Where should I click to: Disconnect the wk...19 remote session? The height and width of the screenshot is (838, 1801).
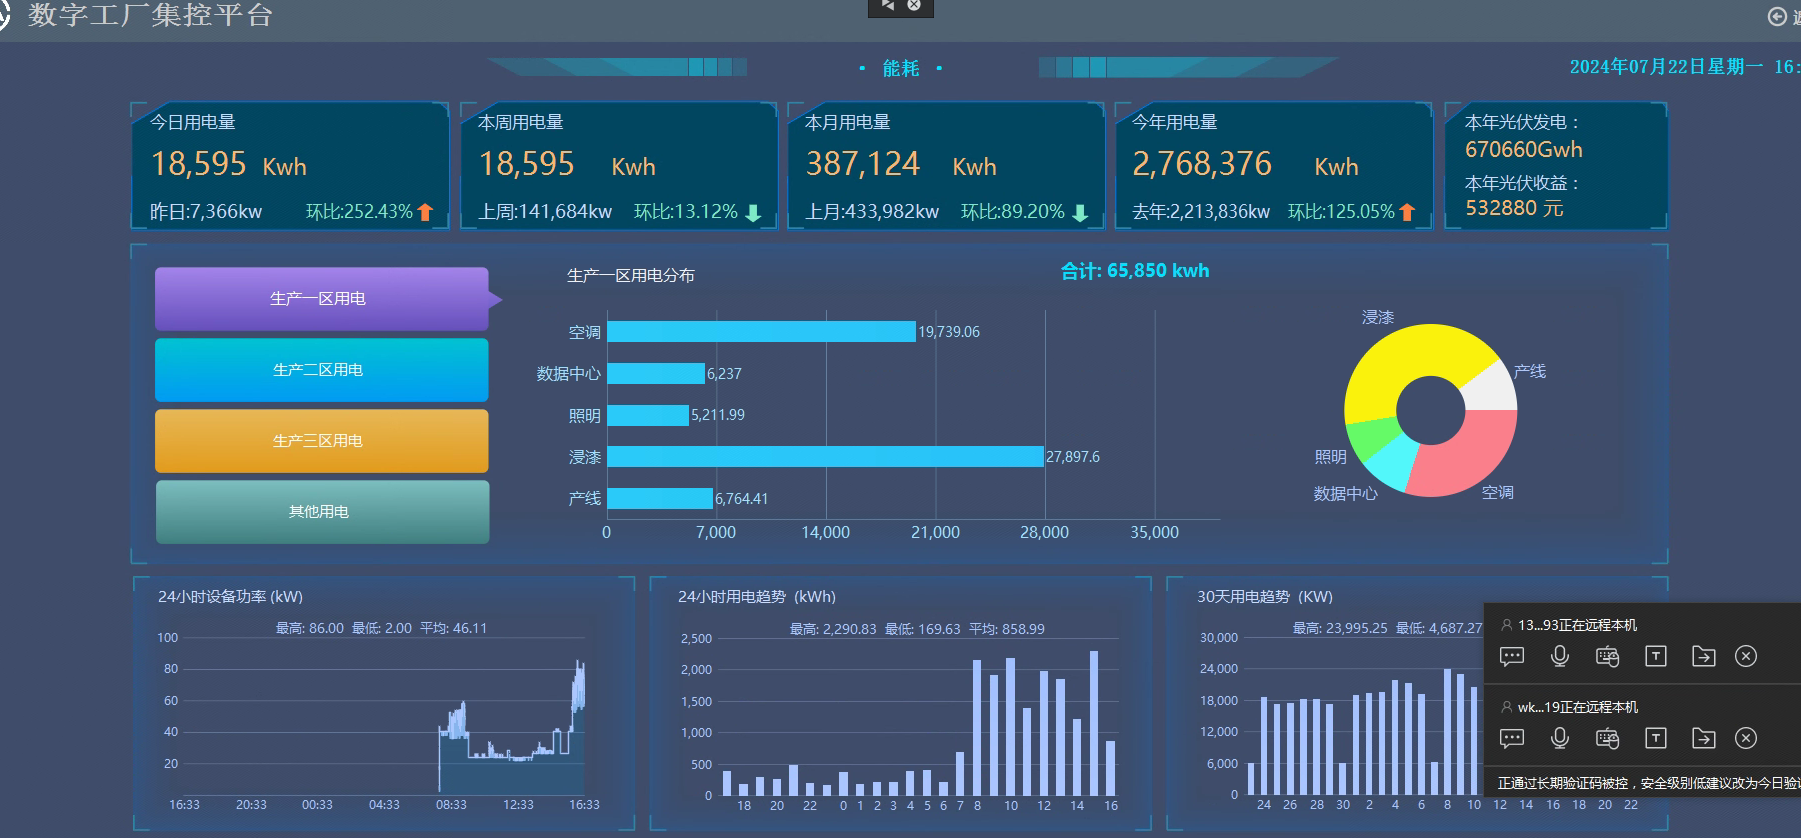(x=1746, y=738)
